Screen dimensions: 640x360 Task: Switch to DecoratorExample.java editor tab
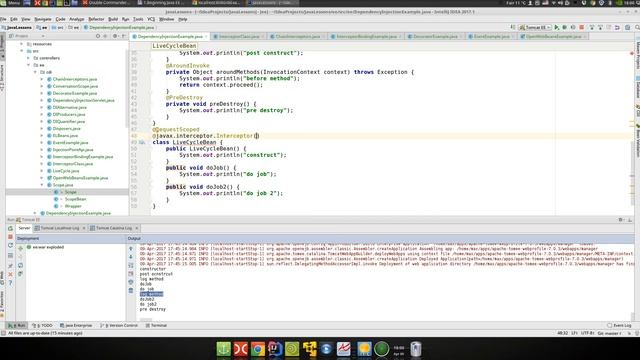pos(435,36)
